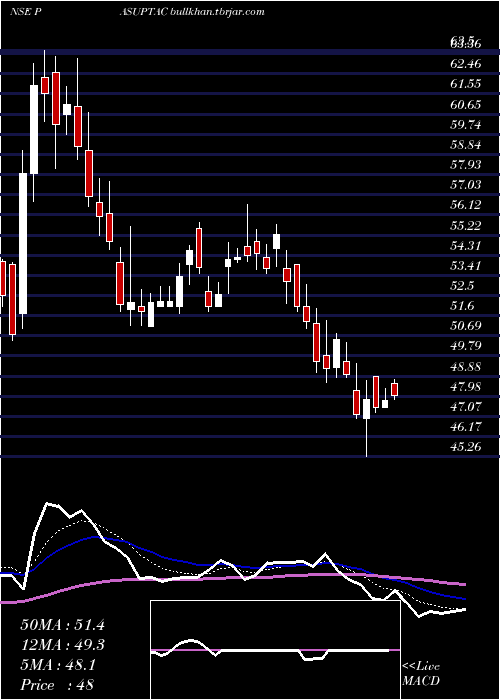This screenshot has width=500, height=700.
Task: Click the 12MA : 49.3 readout
Action: 62,646
